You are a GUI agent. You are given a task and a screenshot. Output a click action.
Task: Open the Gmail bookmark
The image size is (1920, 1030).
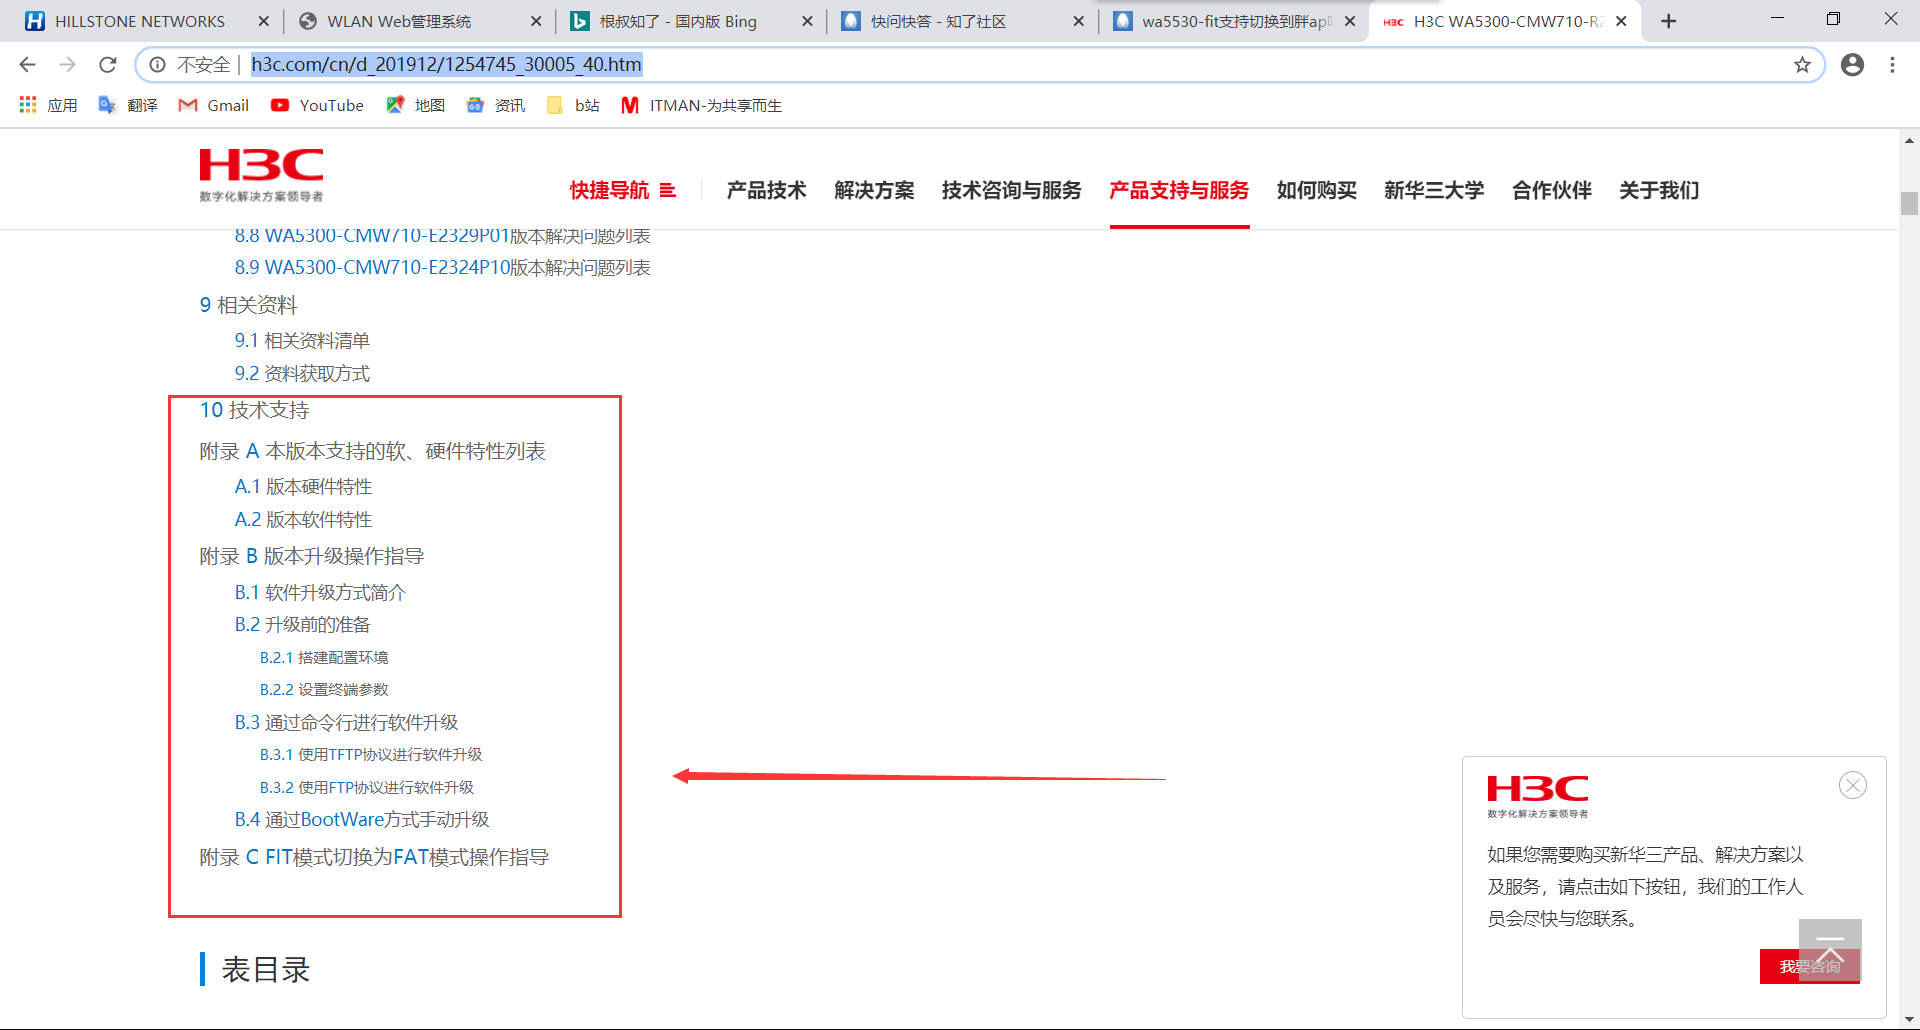click(x=213, y=105)
